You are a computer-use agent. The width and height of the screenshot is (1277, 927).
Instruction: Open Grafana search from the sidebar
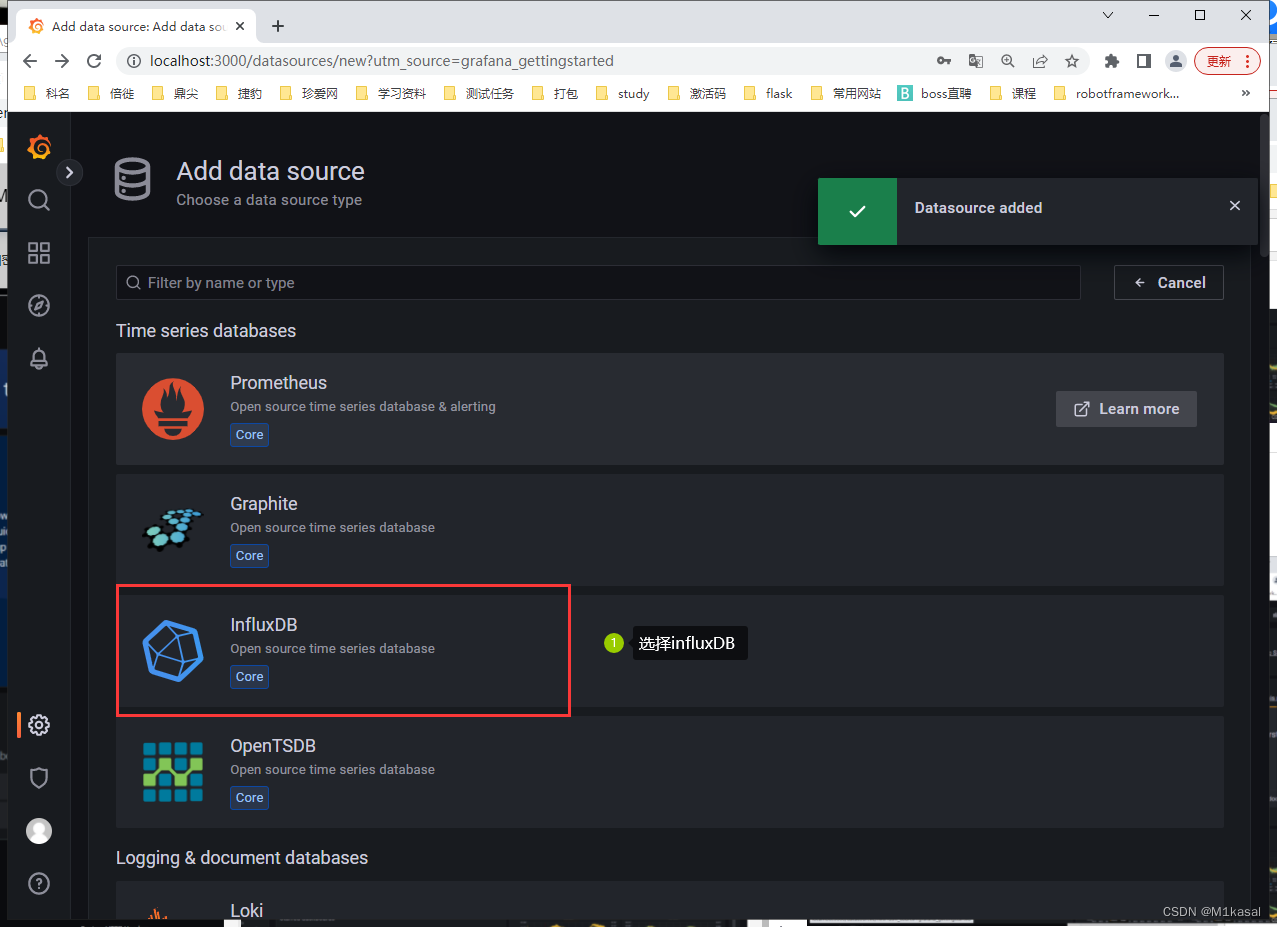coord(39,200)
